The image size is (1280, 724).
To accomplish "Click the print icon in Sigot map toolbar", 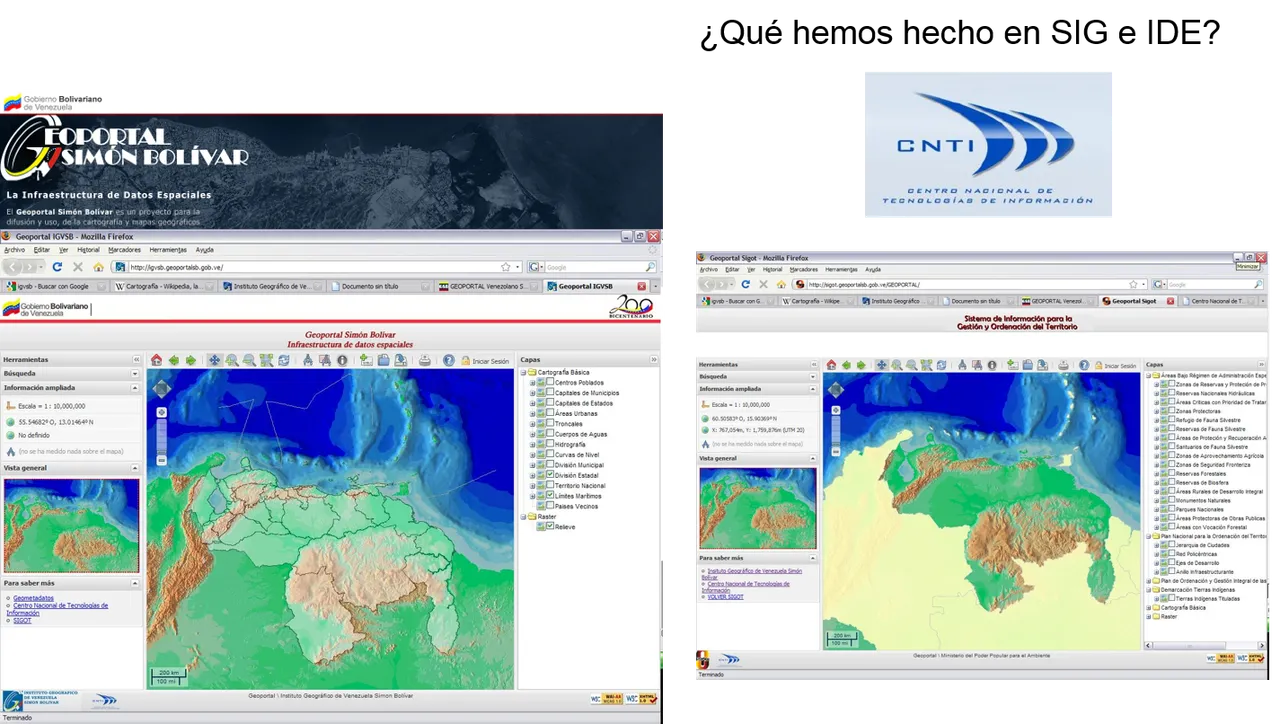I will 1063,365.
